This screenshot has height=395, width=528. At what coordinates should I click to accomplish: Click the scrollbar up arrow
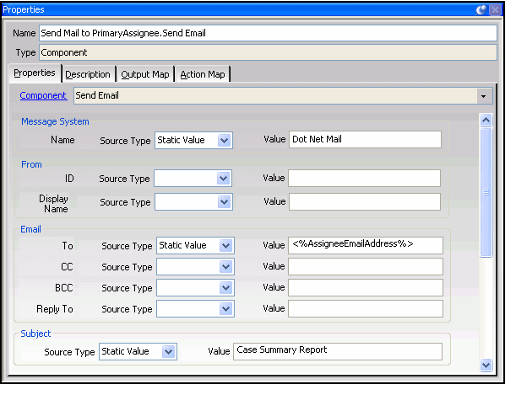tap(486, 120)
